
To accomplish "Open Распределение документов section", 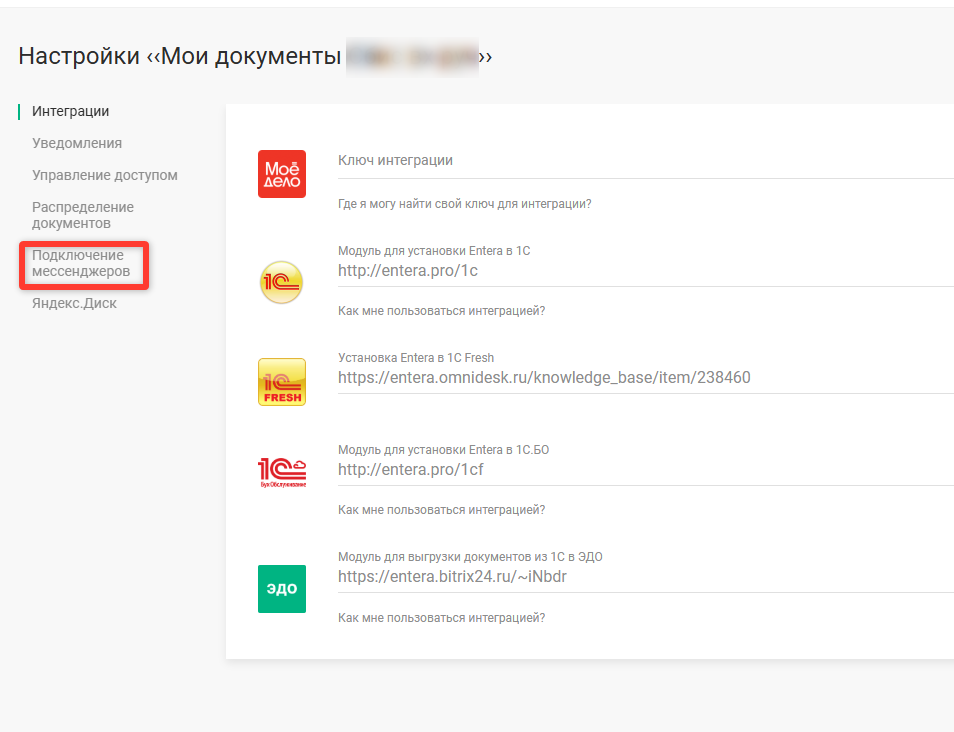I will click(x=83, y=215).
